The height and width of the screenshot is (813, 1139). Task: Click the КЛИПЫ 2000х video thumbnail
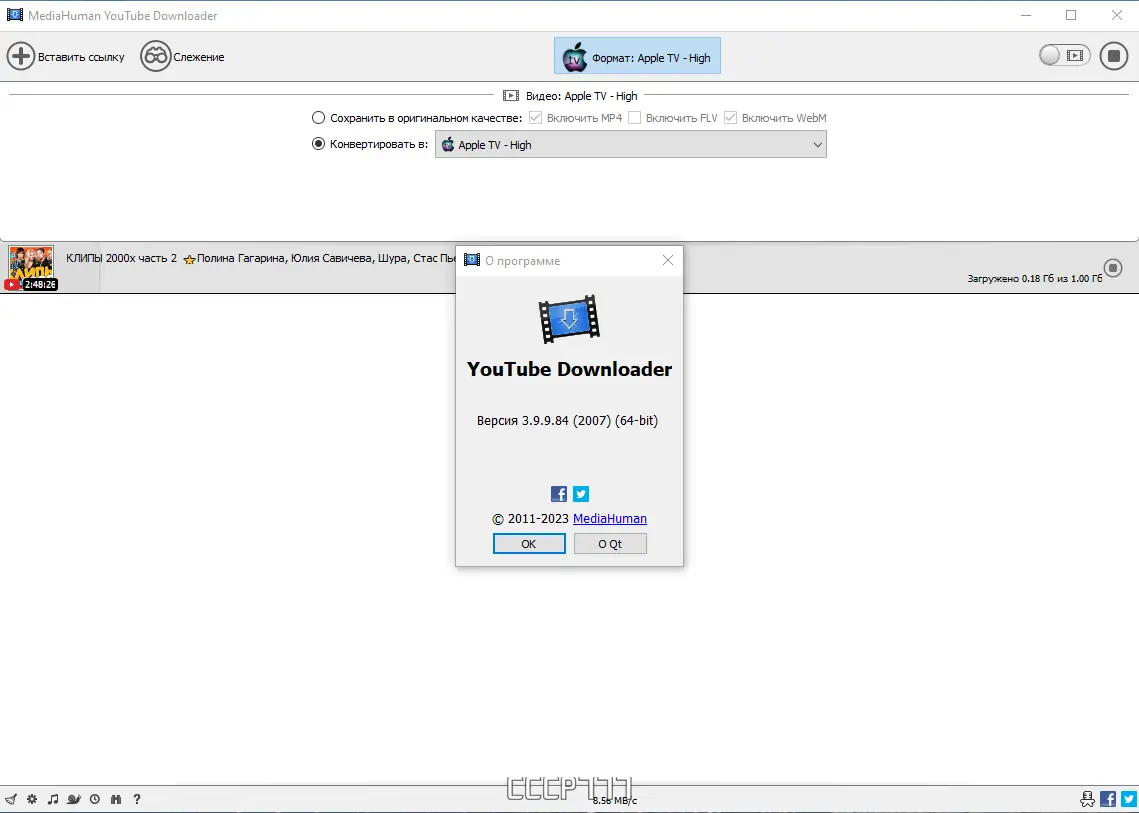pyautogui.click(x=31, y=268)
